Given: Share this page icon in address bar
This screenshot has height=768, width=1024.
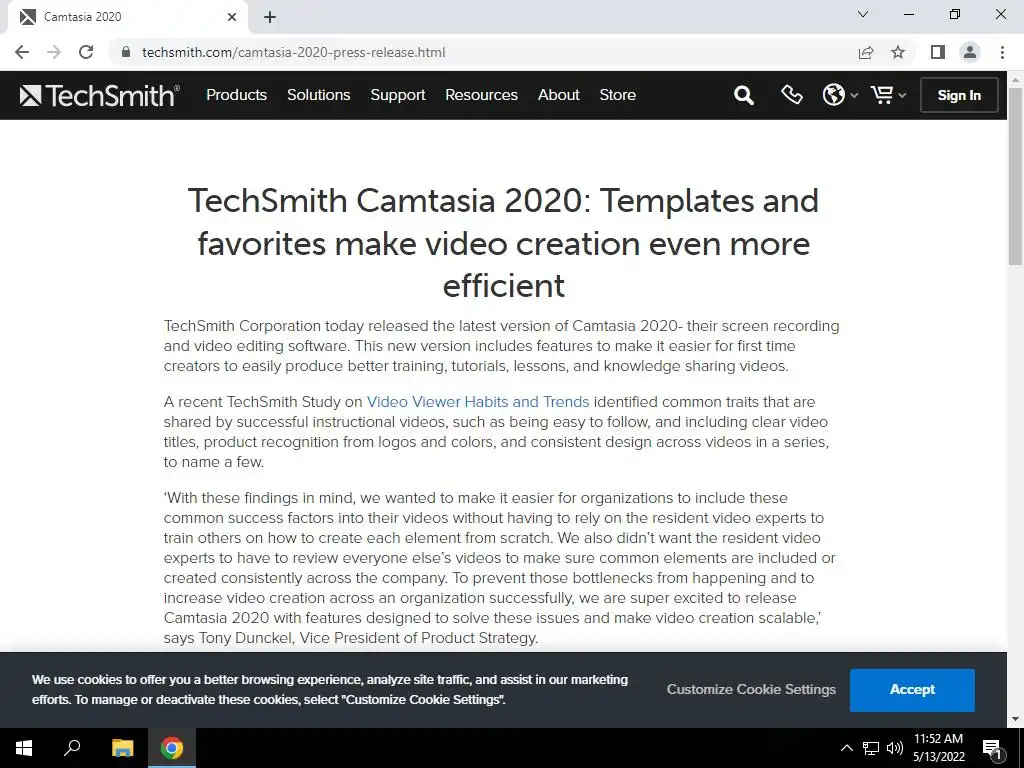Looking at the screenshot, I should coord(866,52).
